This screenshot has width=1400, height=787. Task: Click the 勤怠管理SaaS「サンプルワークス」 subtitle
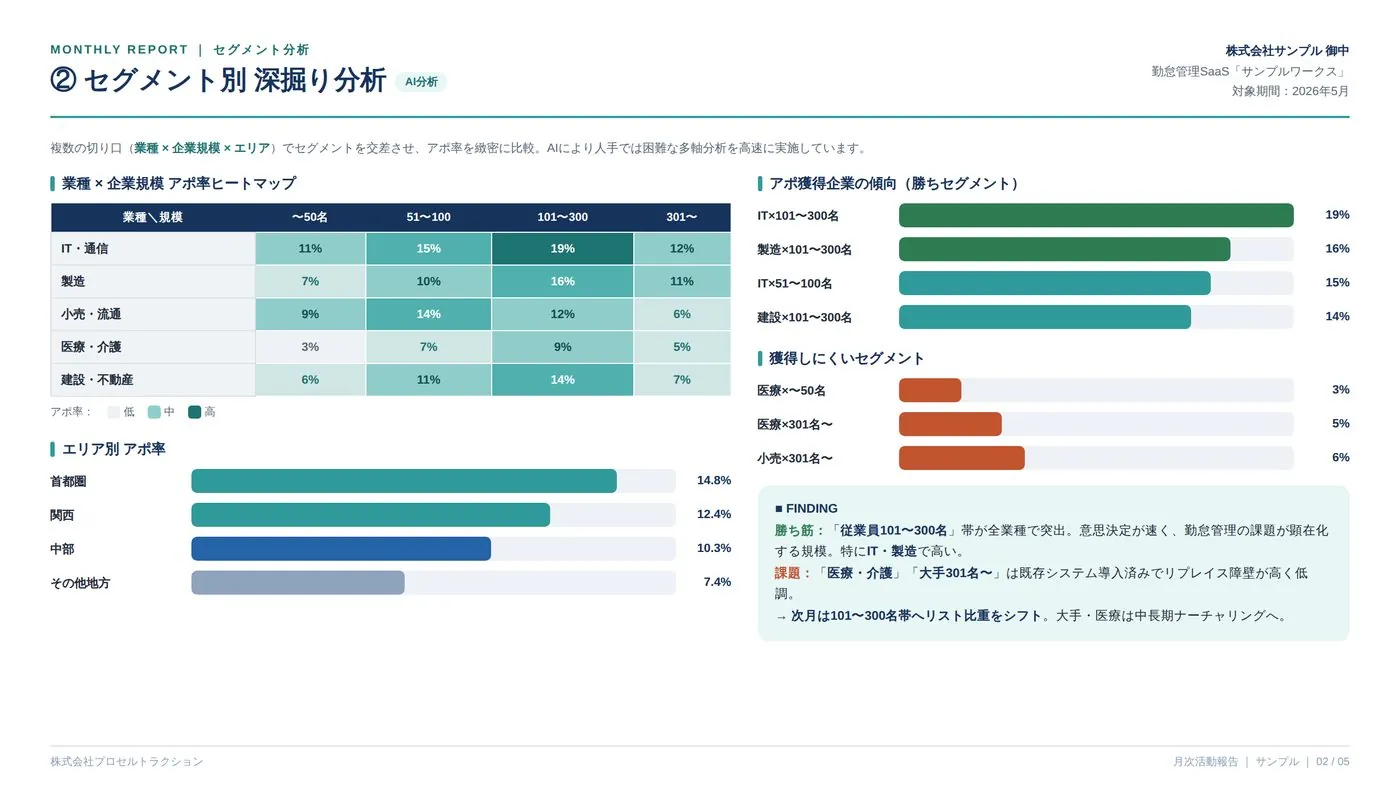tap(1250, 72)
